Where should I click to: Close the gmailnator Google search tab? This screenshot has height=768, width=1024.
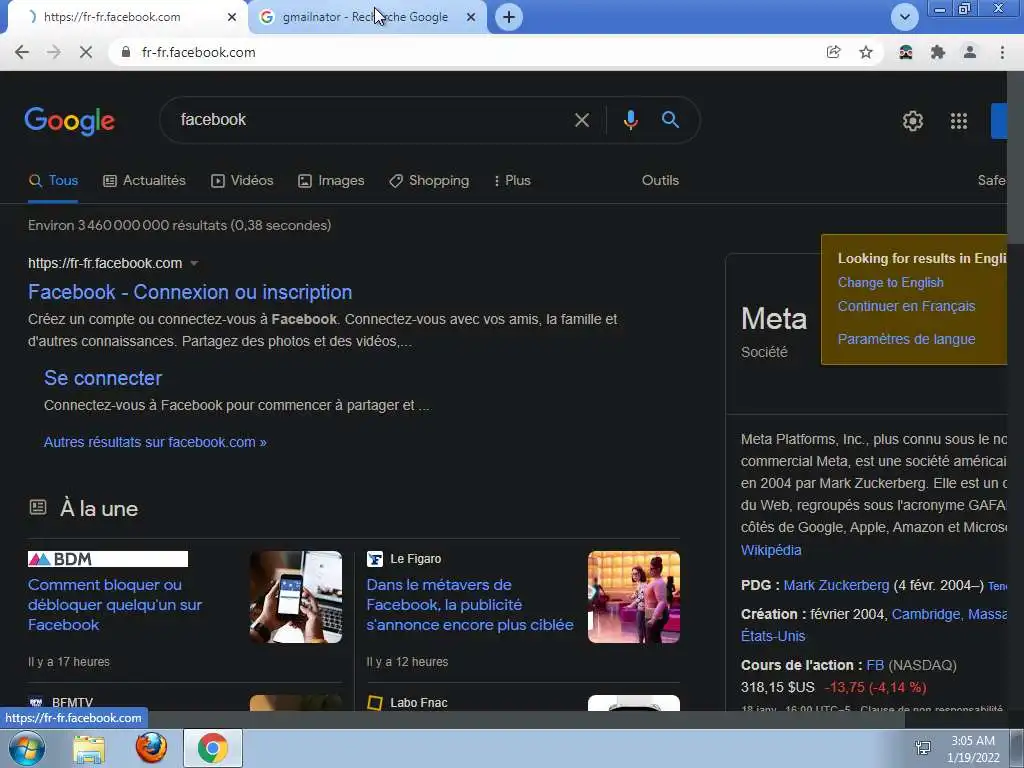click(471, 17)
